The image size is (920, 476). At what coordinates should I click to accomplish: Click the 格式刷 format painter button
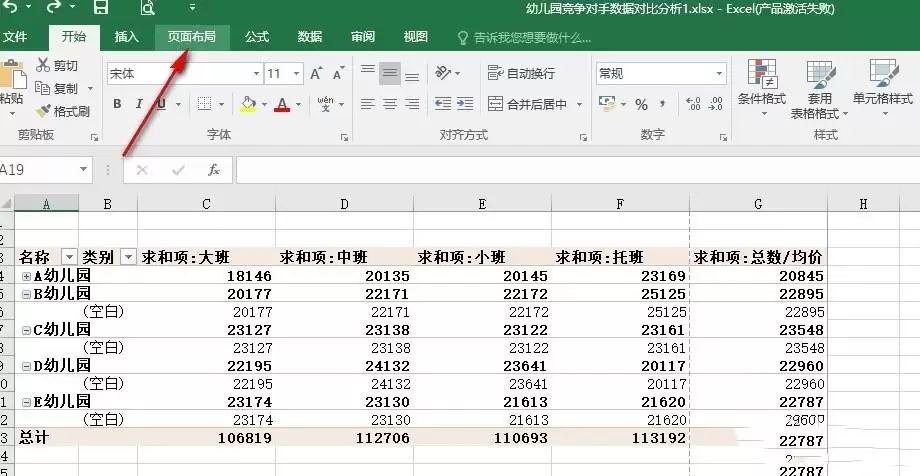tap(63, 111)
